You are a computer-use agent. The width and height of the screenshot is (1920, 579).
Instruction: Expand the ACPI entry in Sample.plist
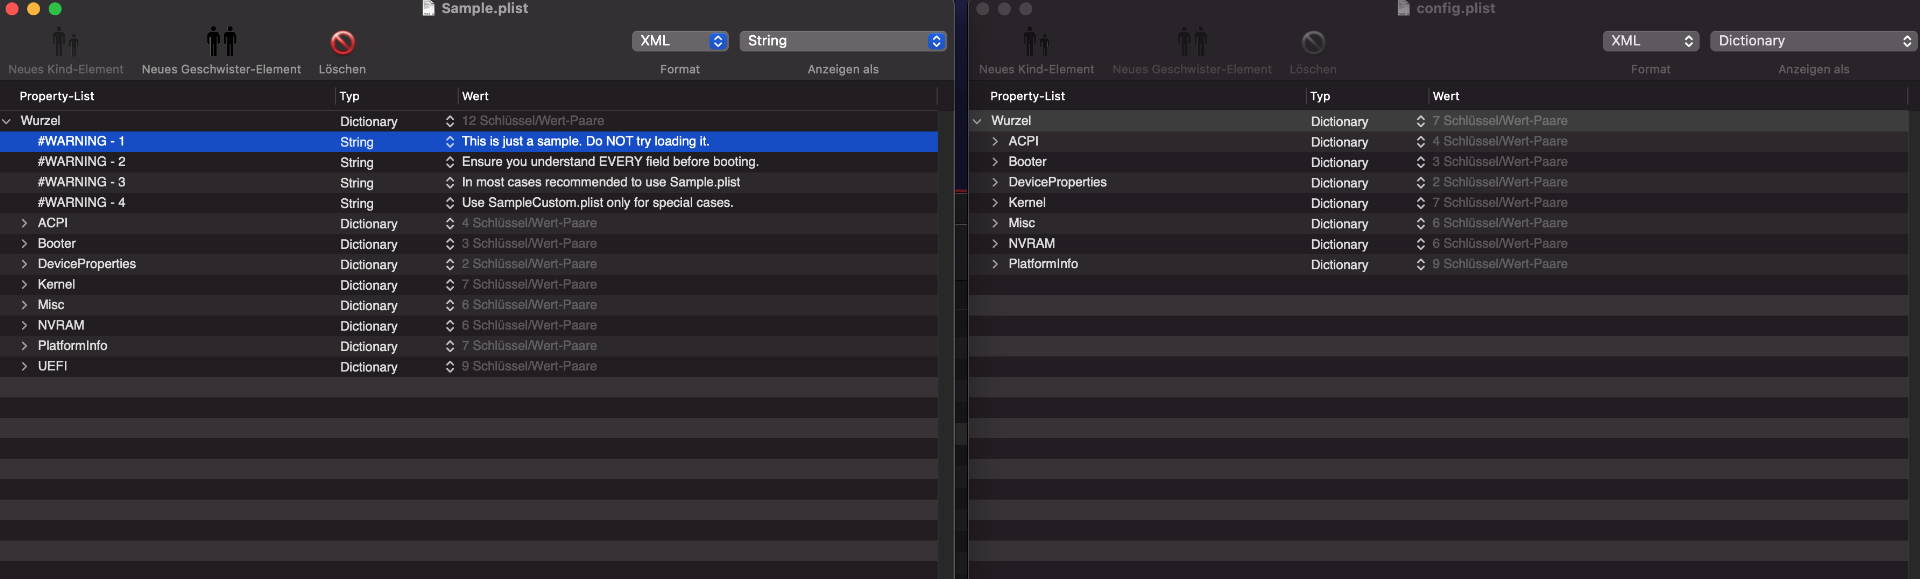click(x=24, y=223)
